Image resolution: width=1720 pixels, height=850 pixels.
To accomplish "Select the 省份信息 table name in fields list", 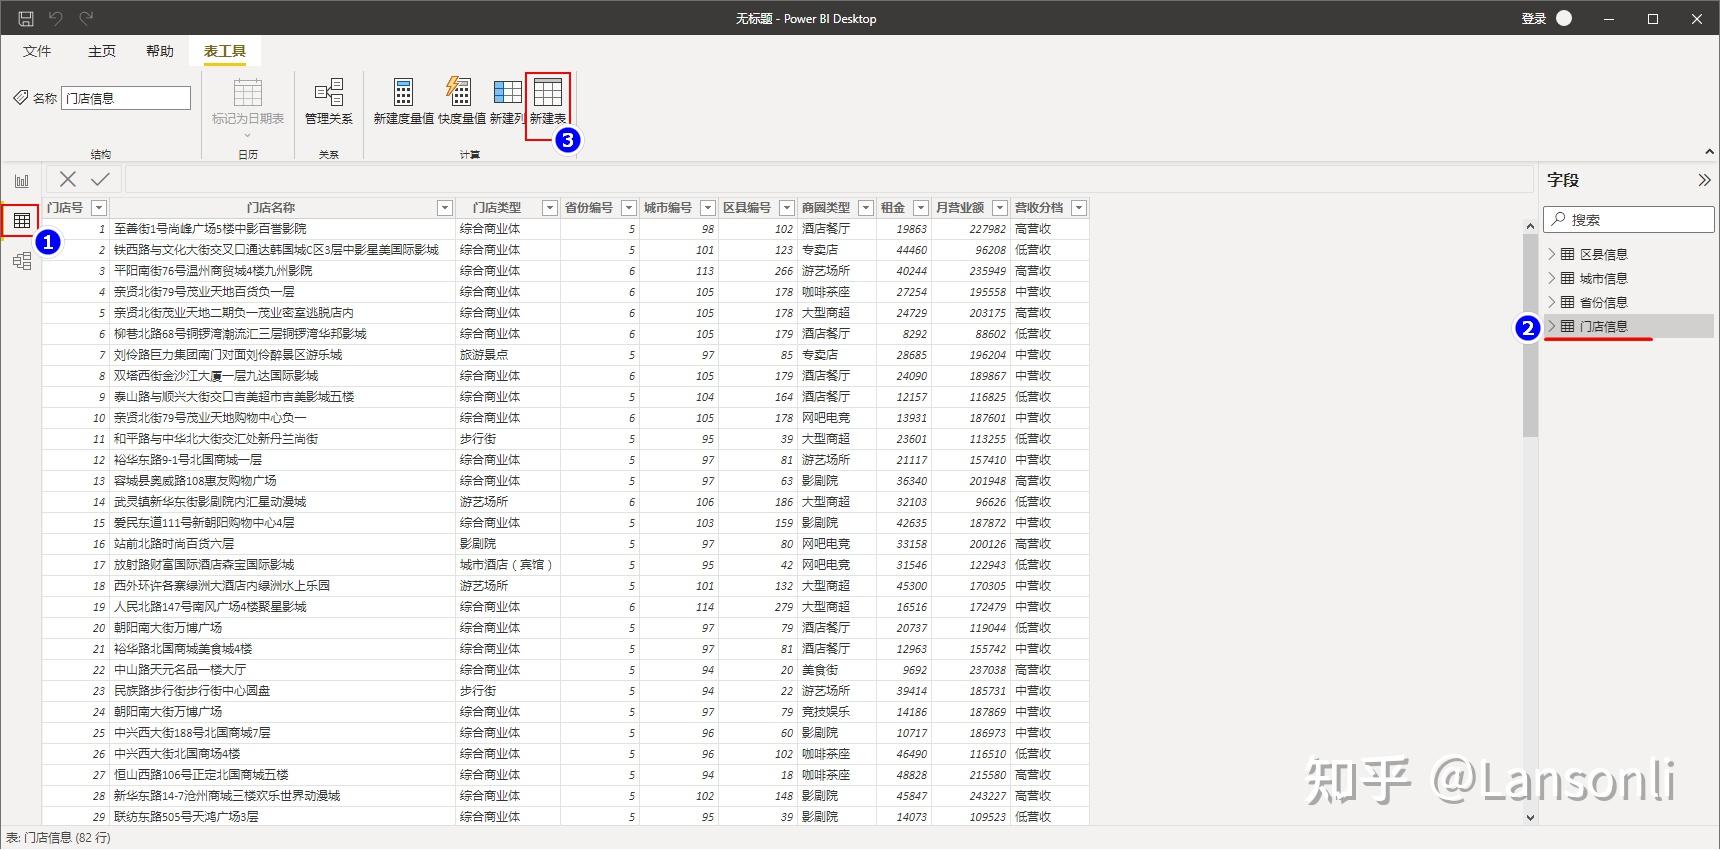I will (x=1604, y=302).
